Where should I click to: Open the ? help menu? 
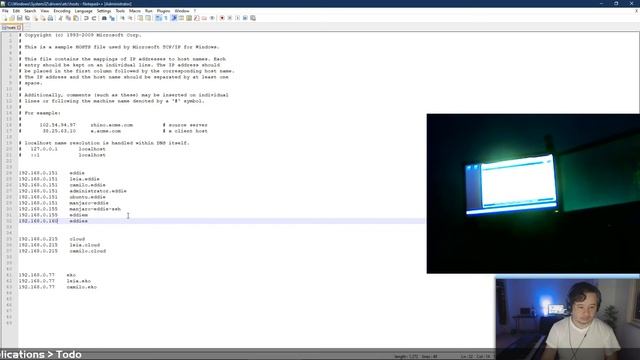pos(195,11)
